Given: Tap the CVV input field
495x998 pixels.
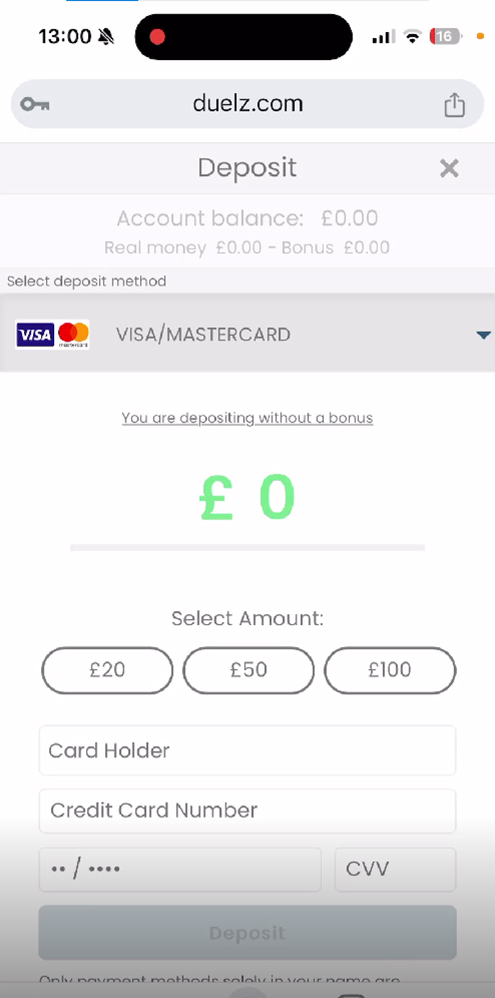Looking at the screenshot, I should pos(395,869).
